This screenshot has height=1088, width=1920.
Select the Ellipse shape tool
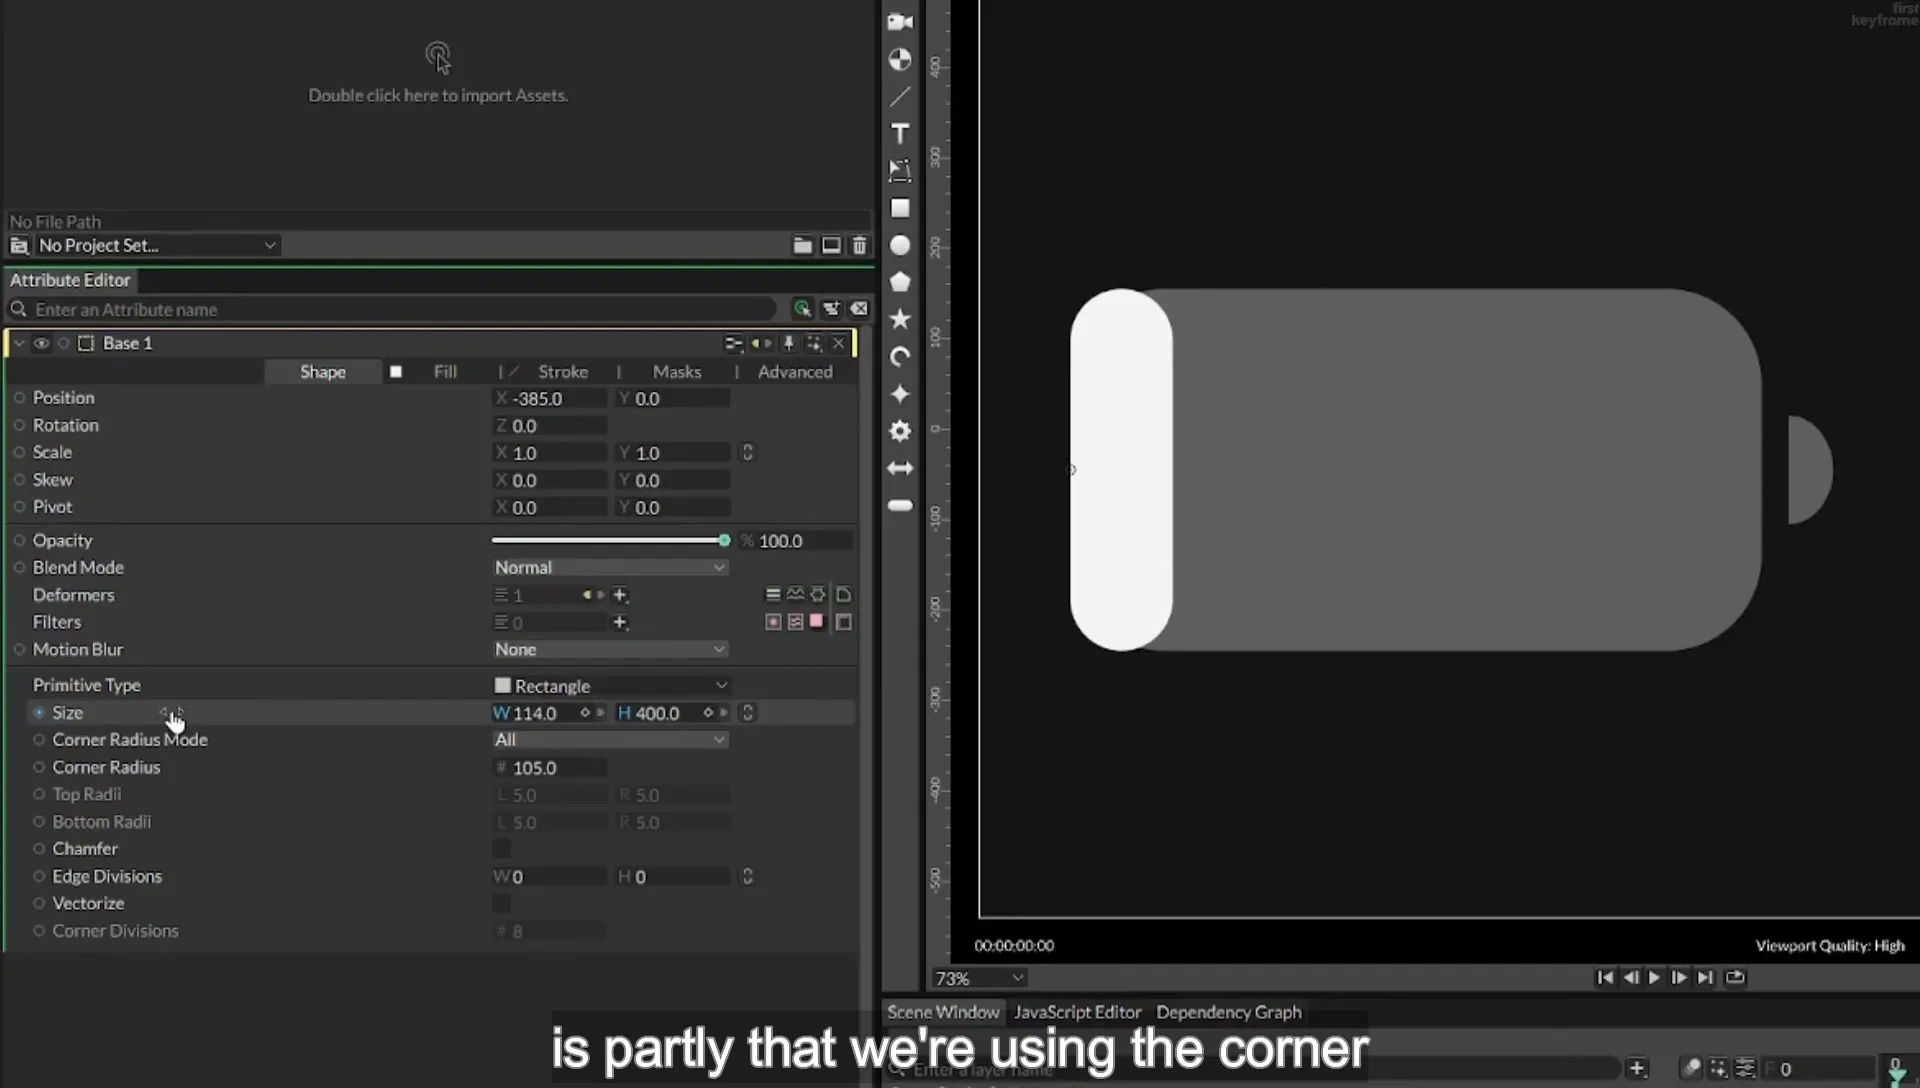900,246
